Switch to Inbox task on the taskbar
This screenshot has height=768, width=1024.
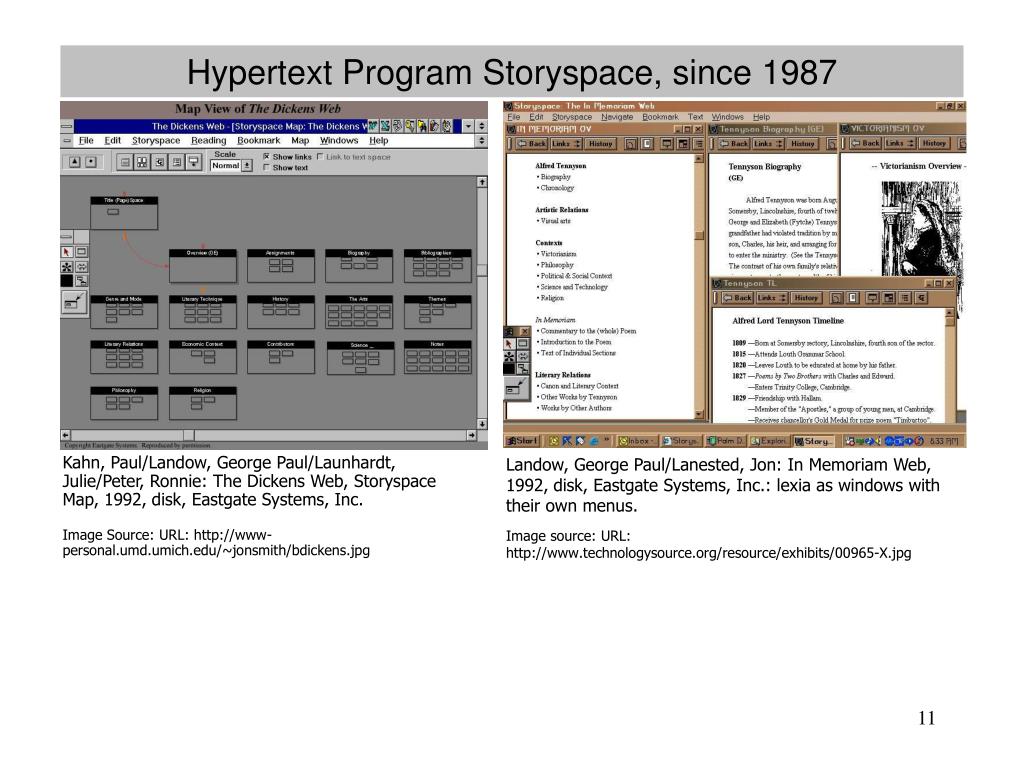(x=637, y=441)
